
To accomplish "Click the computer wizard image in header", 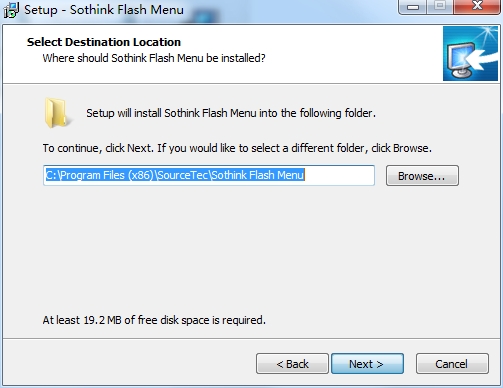I will [470, 53].
